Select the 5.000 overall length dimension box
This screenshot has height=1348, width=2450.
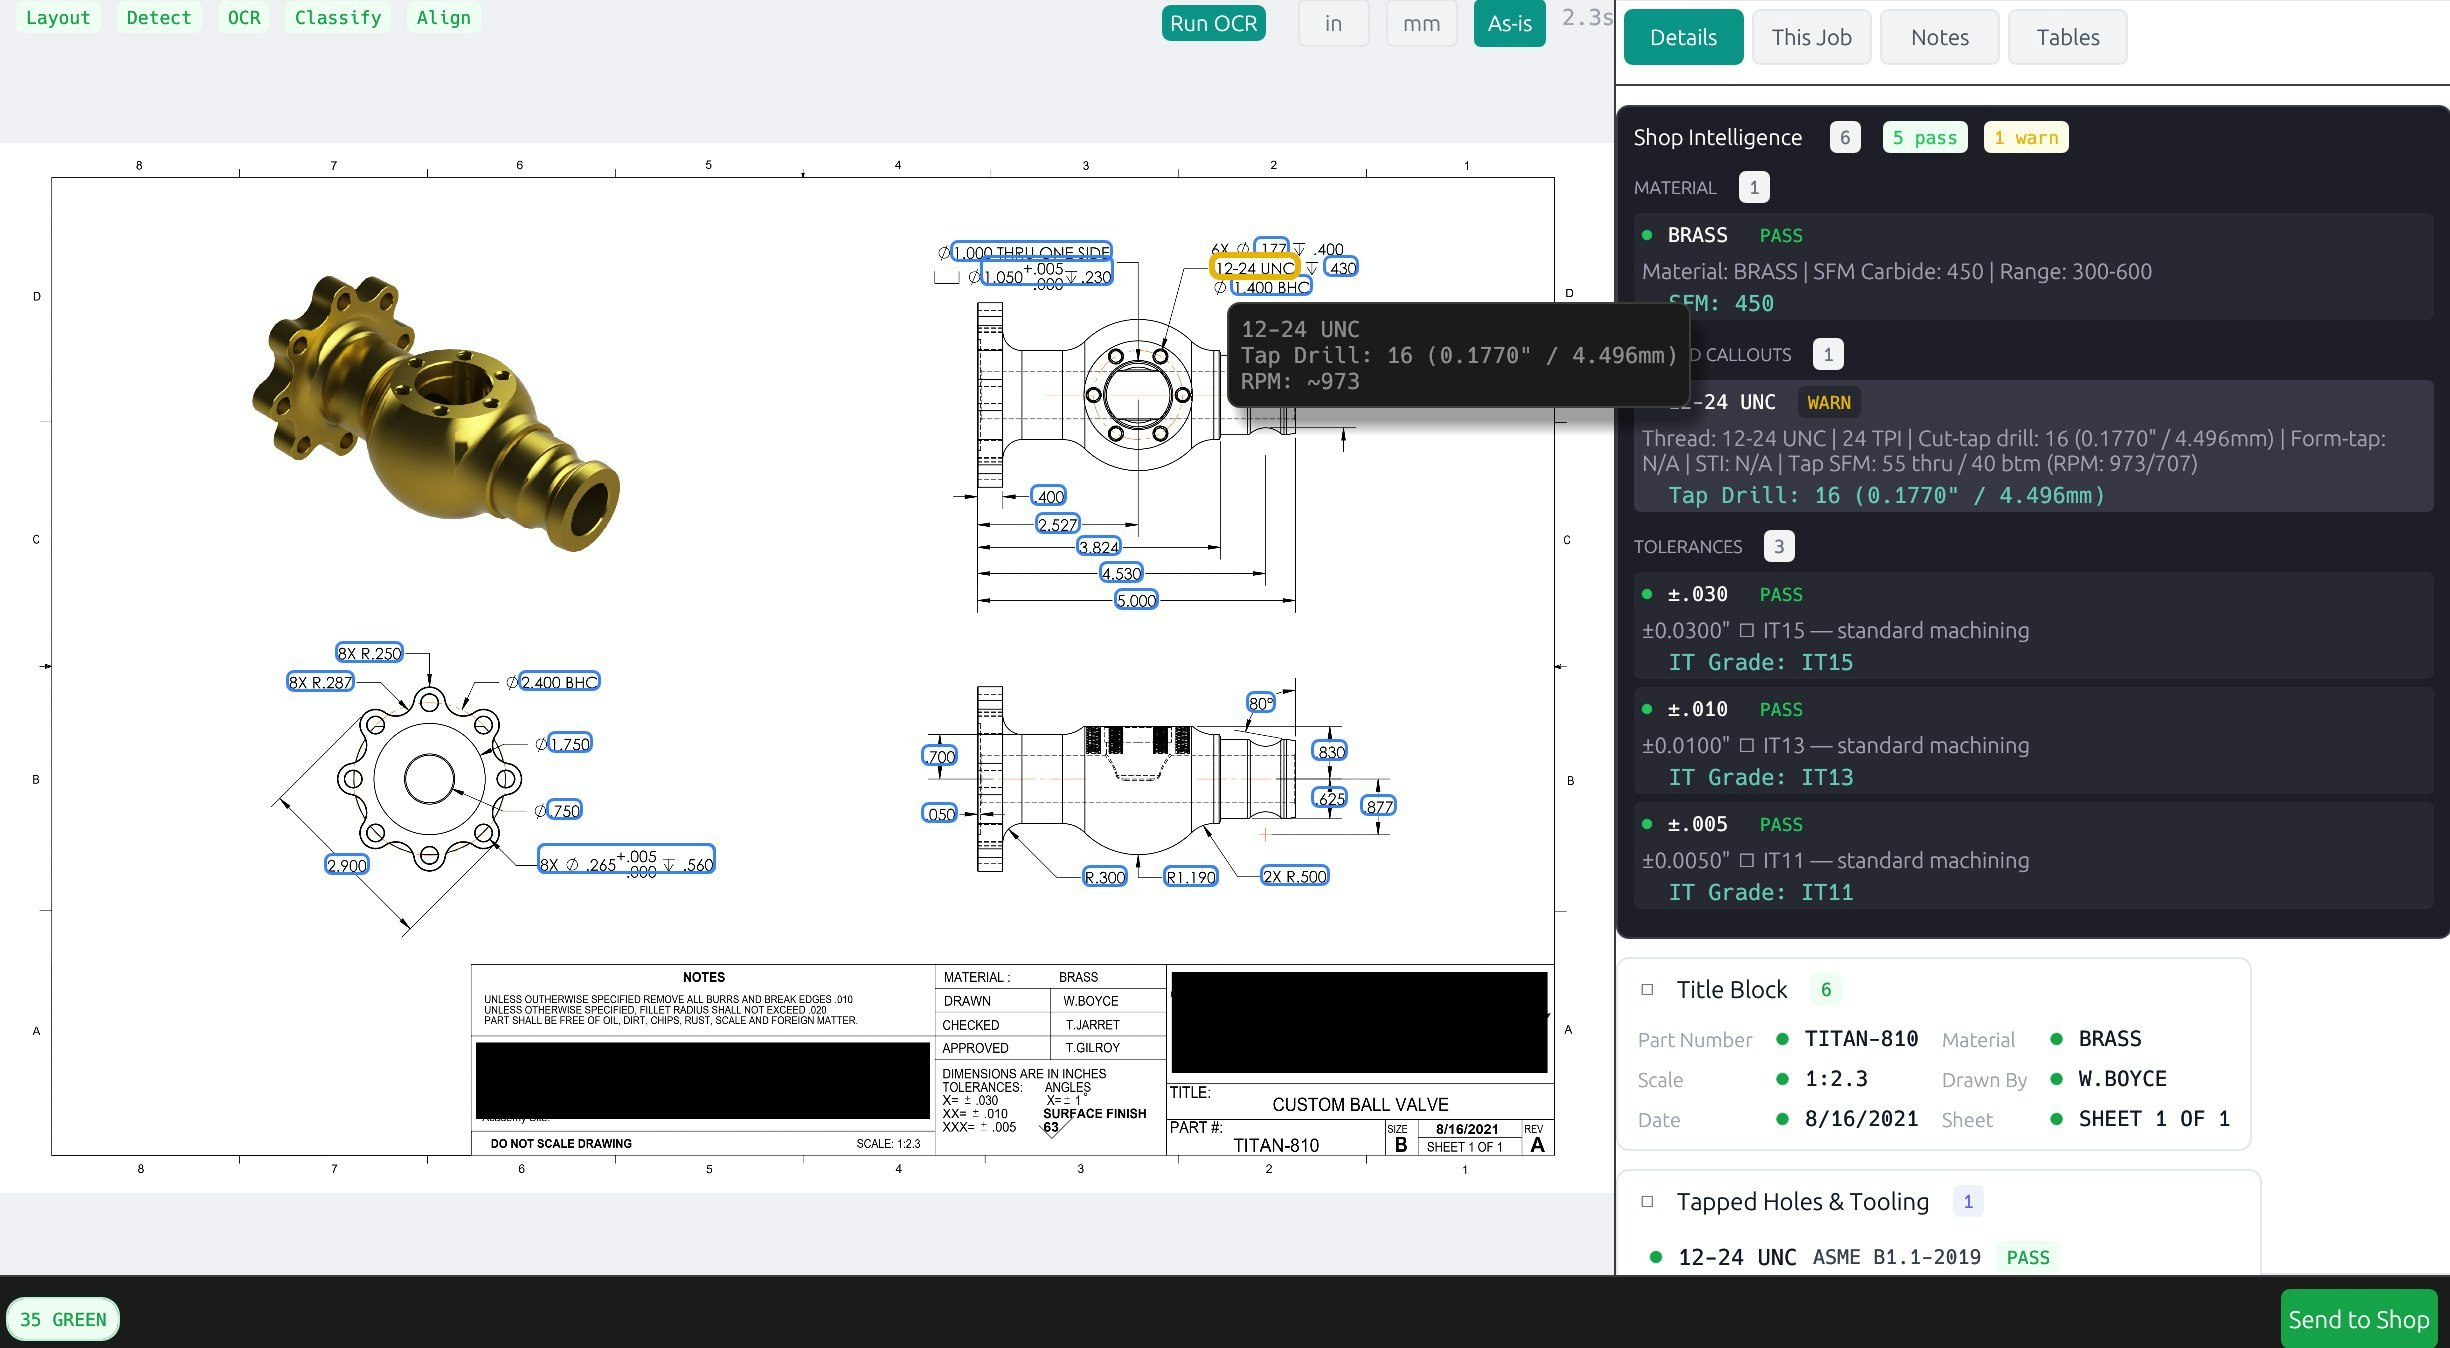pos(1135,600)
